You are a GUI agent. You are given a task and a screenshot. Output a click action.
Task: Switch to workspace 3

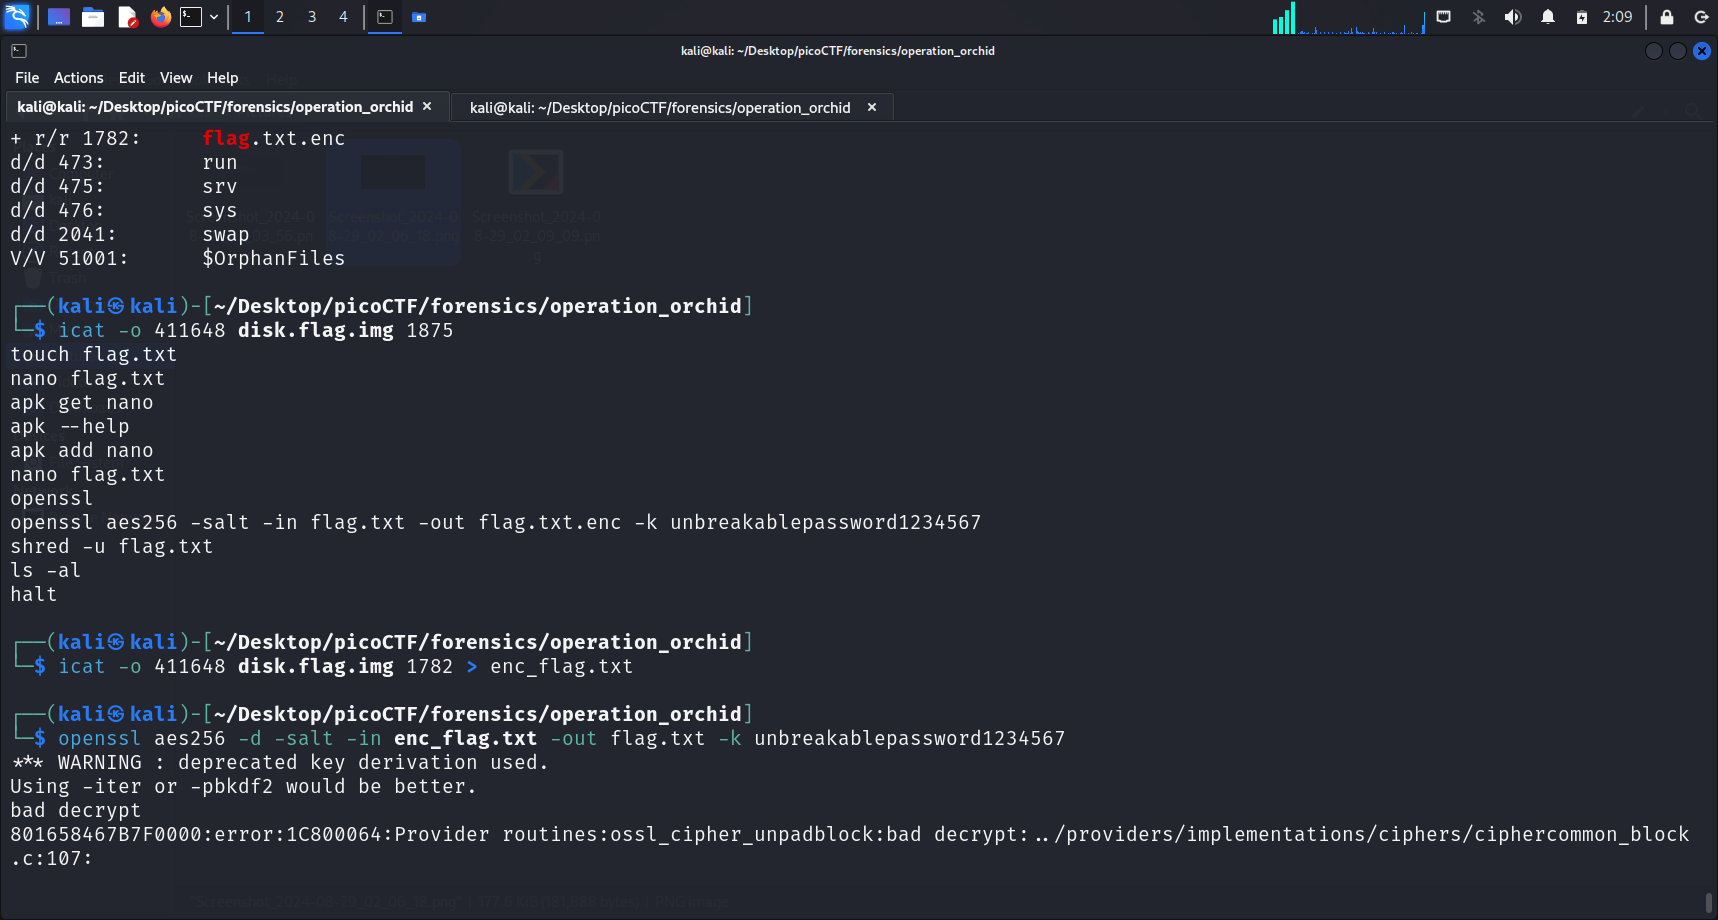[312, 17]
